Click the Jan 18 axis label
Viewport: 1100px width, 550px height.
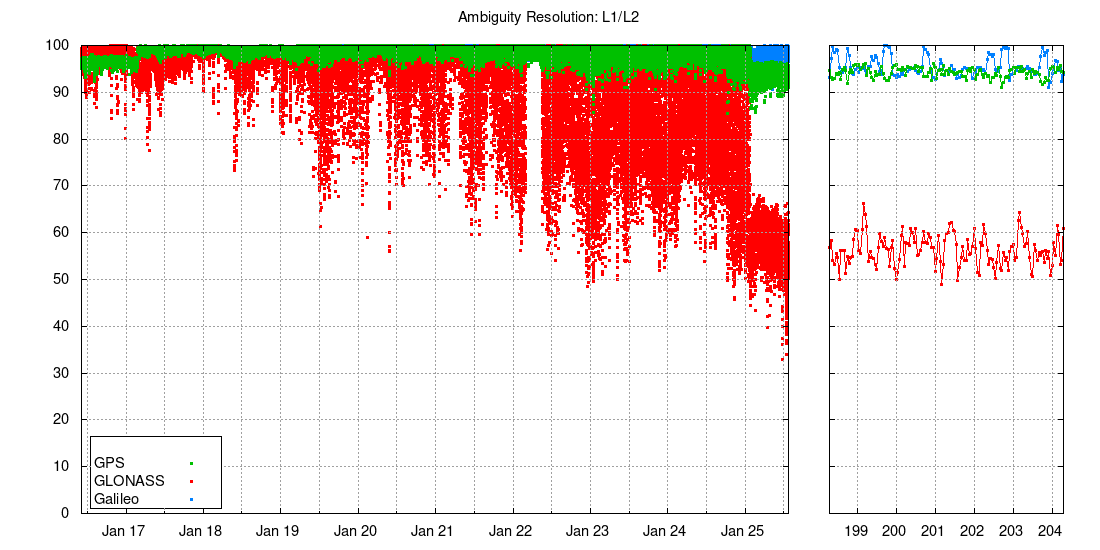[x=202, y=530]
